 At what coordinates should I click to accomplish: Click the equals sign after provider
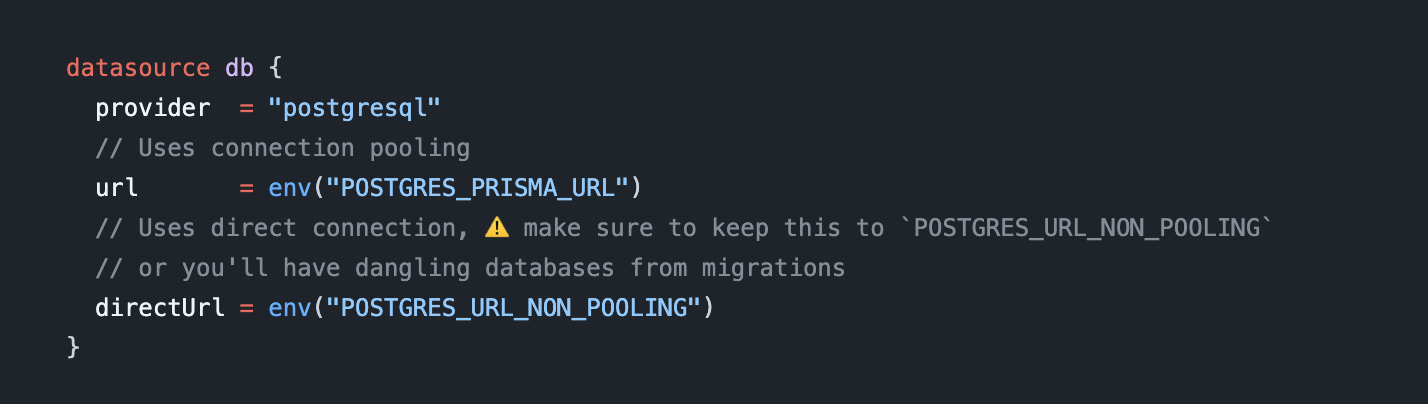point(247,108)
